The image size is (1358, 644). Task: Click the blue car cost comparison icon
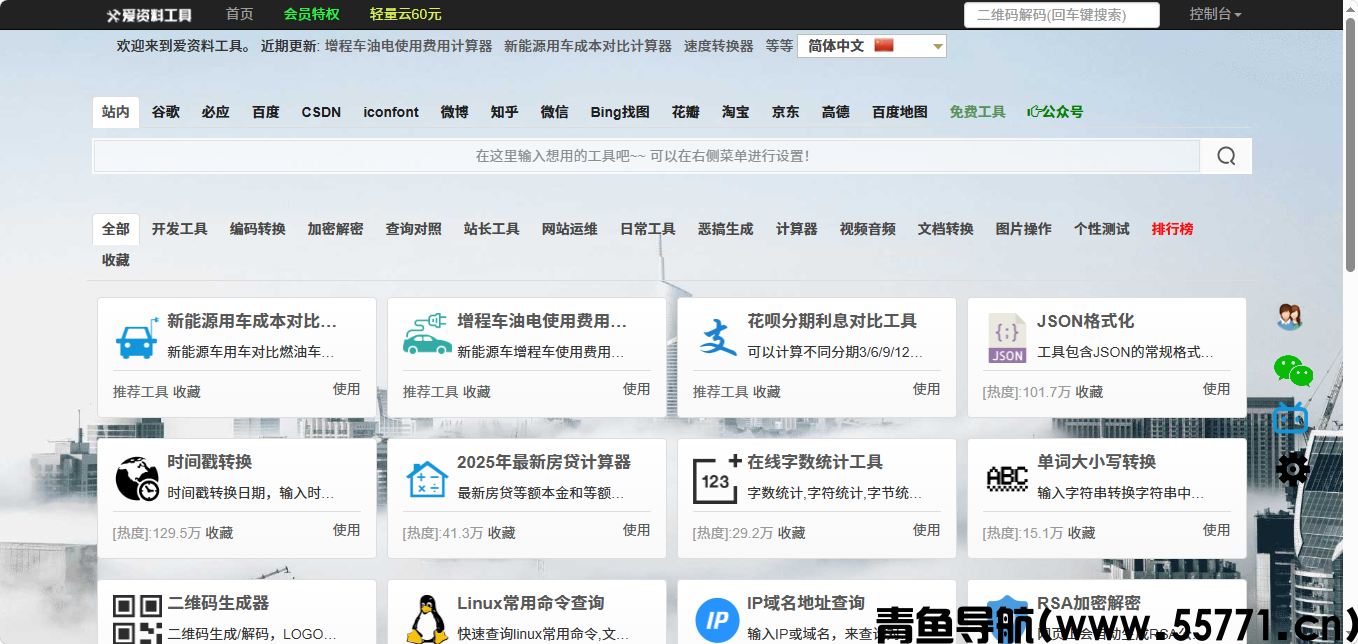pos(137,338)
